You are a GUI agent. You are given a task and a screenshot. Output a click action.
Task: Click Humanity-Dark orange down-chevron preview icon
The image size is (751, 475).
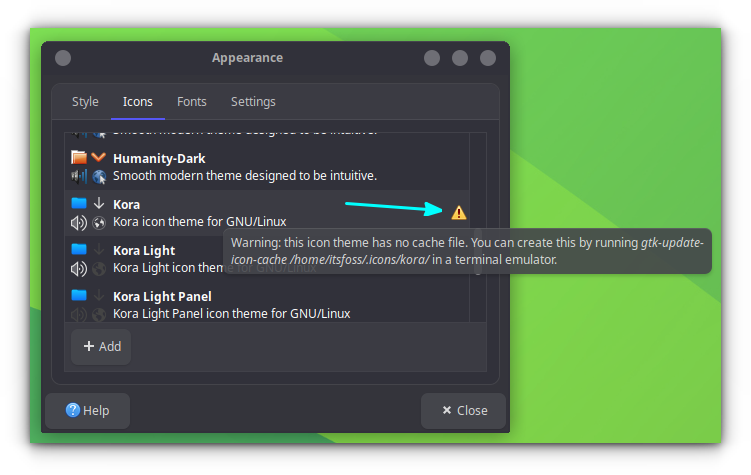point(99,157)
